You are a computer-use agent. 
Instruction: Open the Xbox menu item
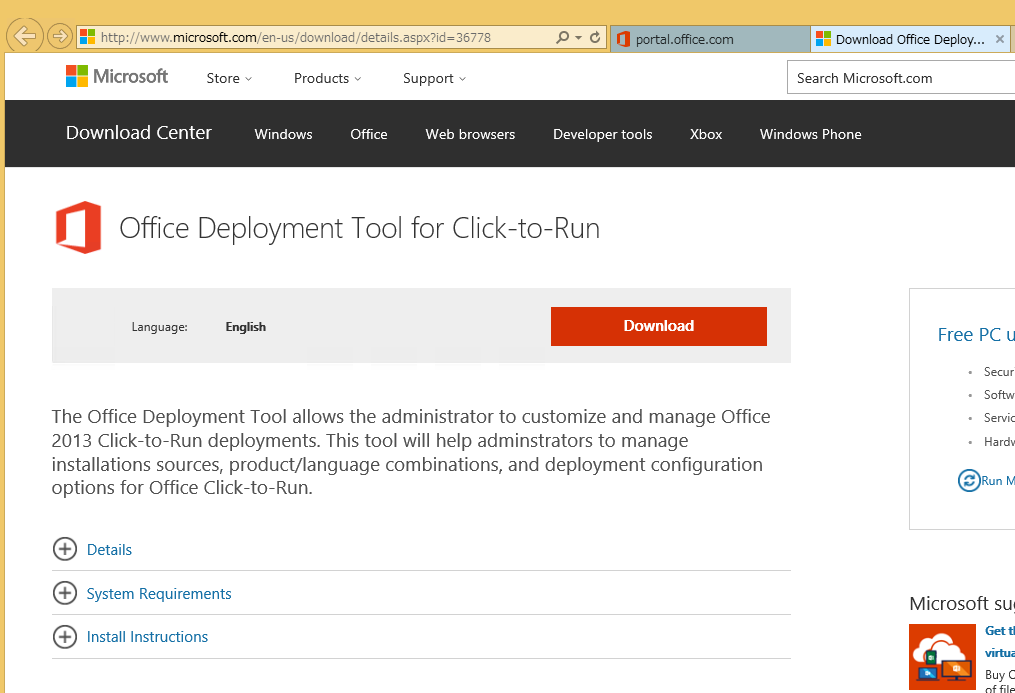(706, 134)
